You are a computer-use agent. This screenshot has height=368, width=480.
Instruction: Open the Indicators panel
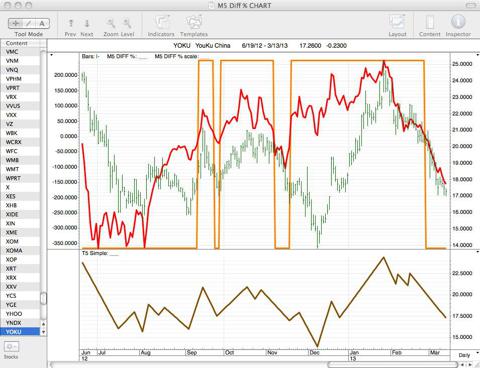point(162,22)
